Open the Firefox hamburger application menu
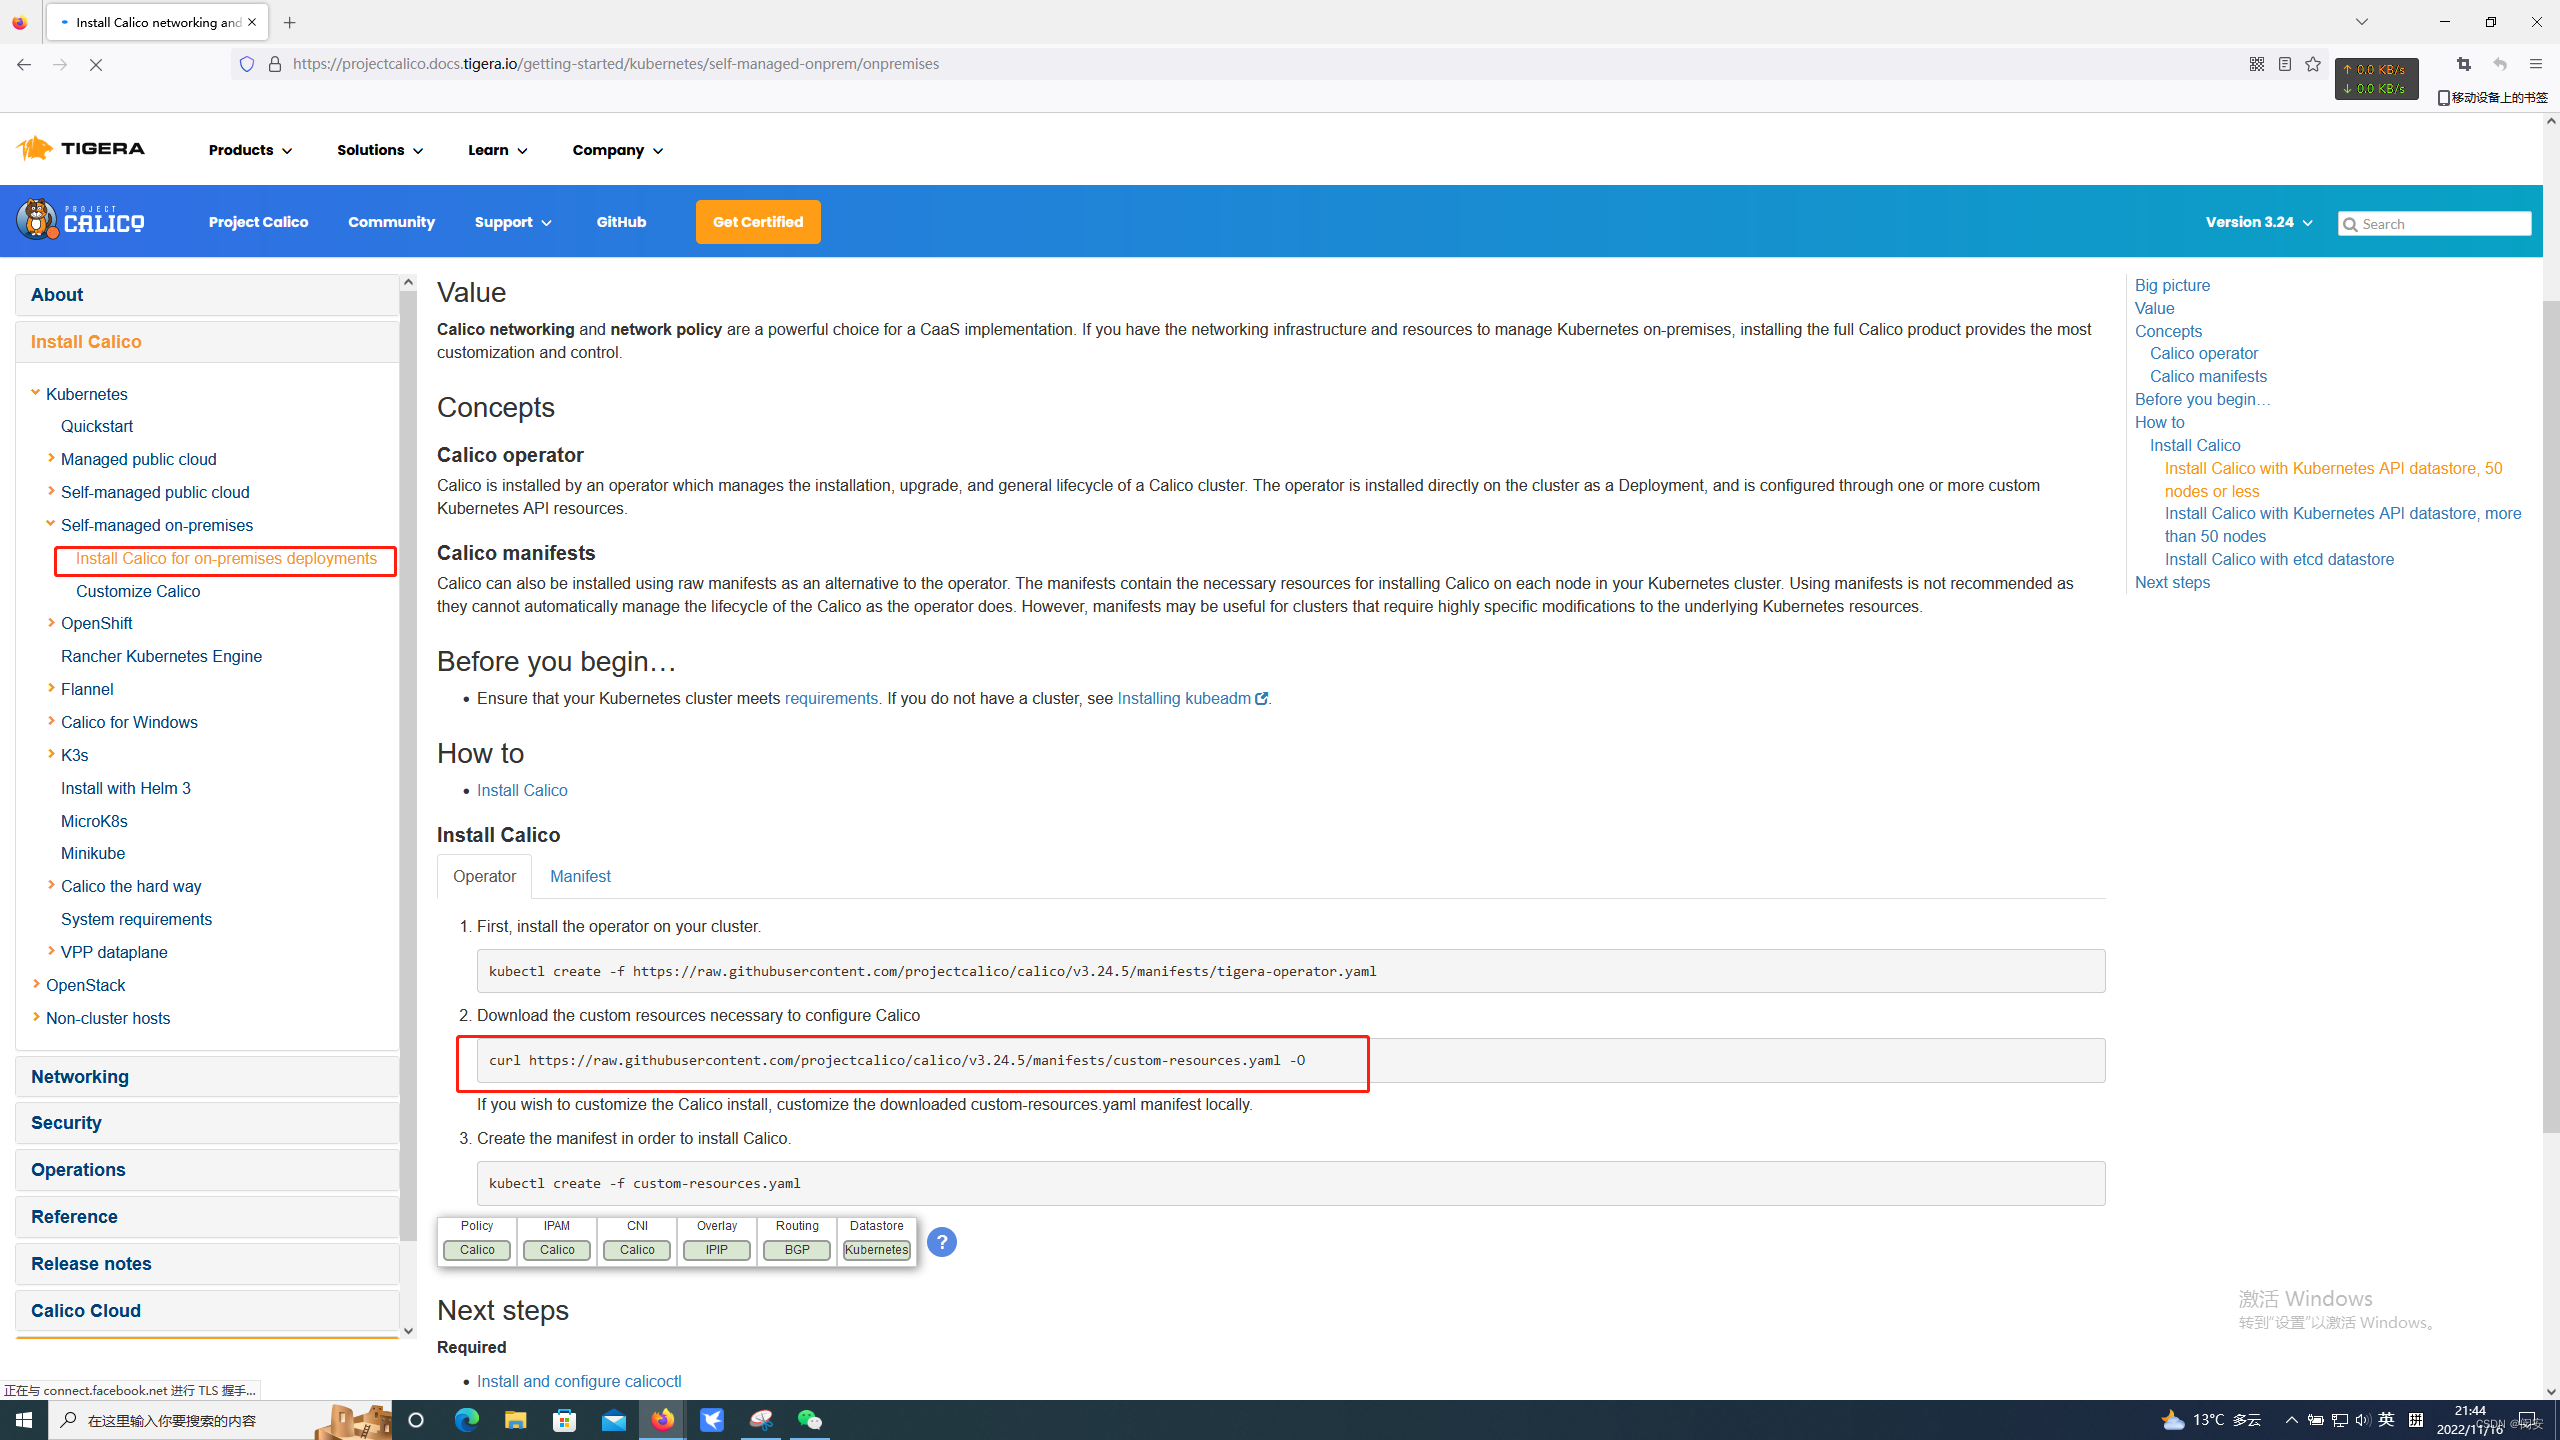2560x1440 pixels. click(x=2535, y=64)
